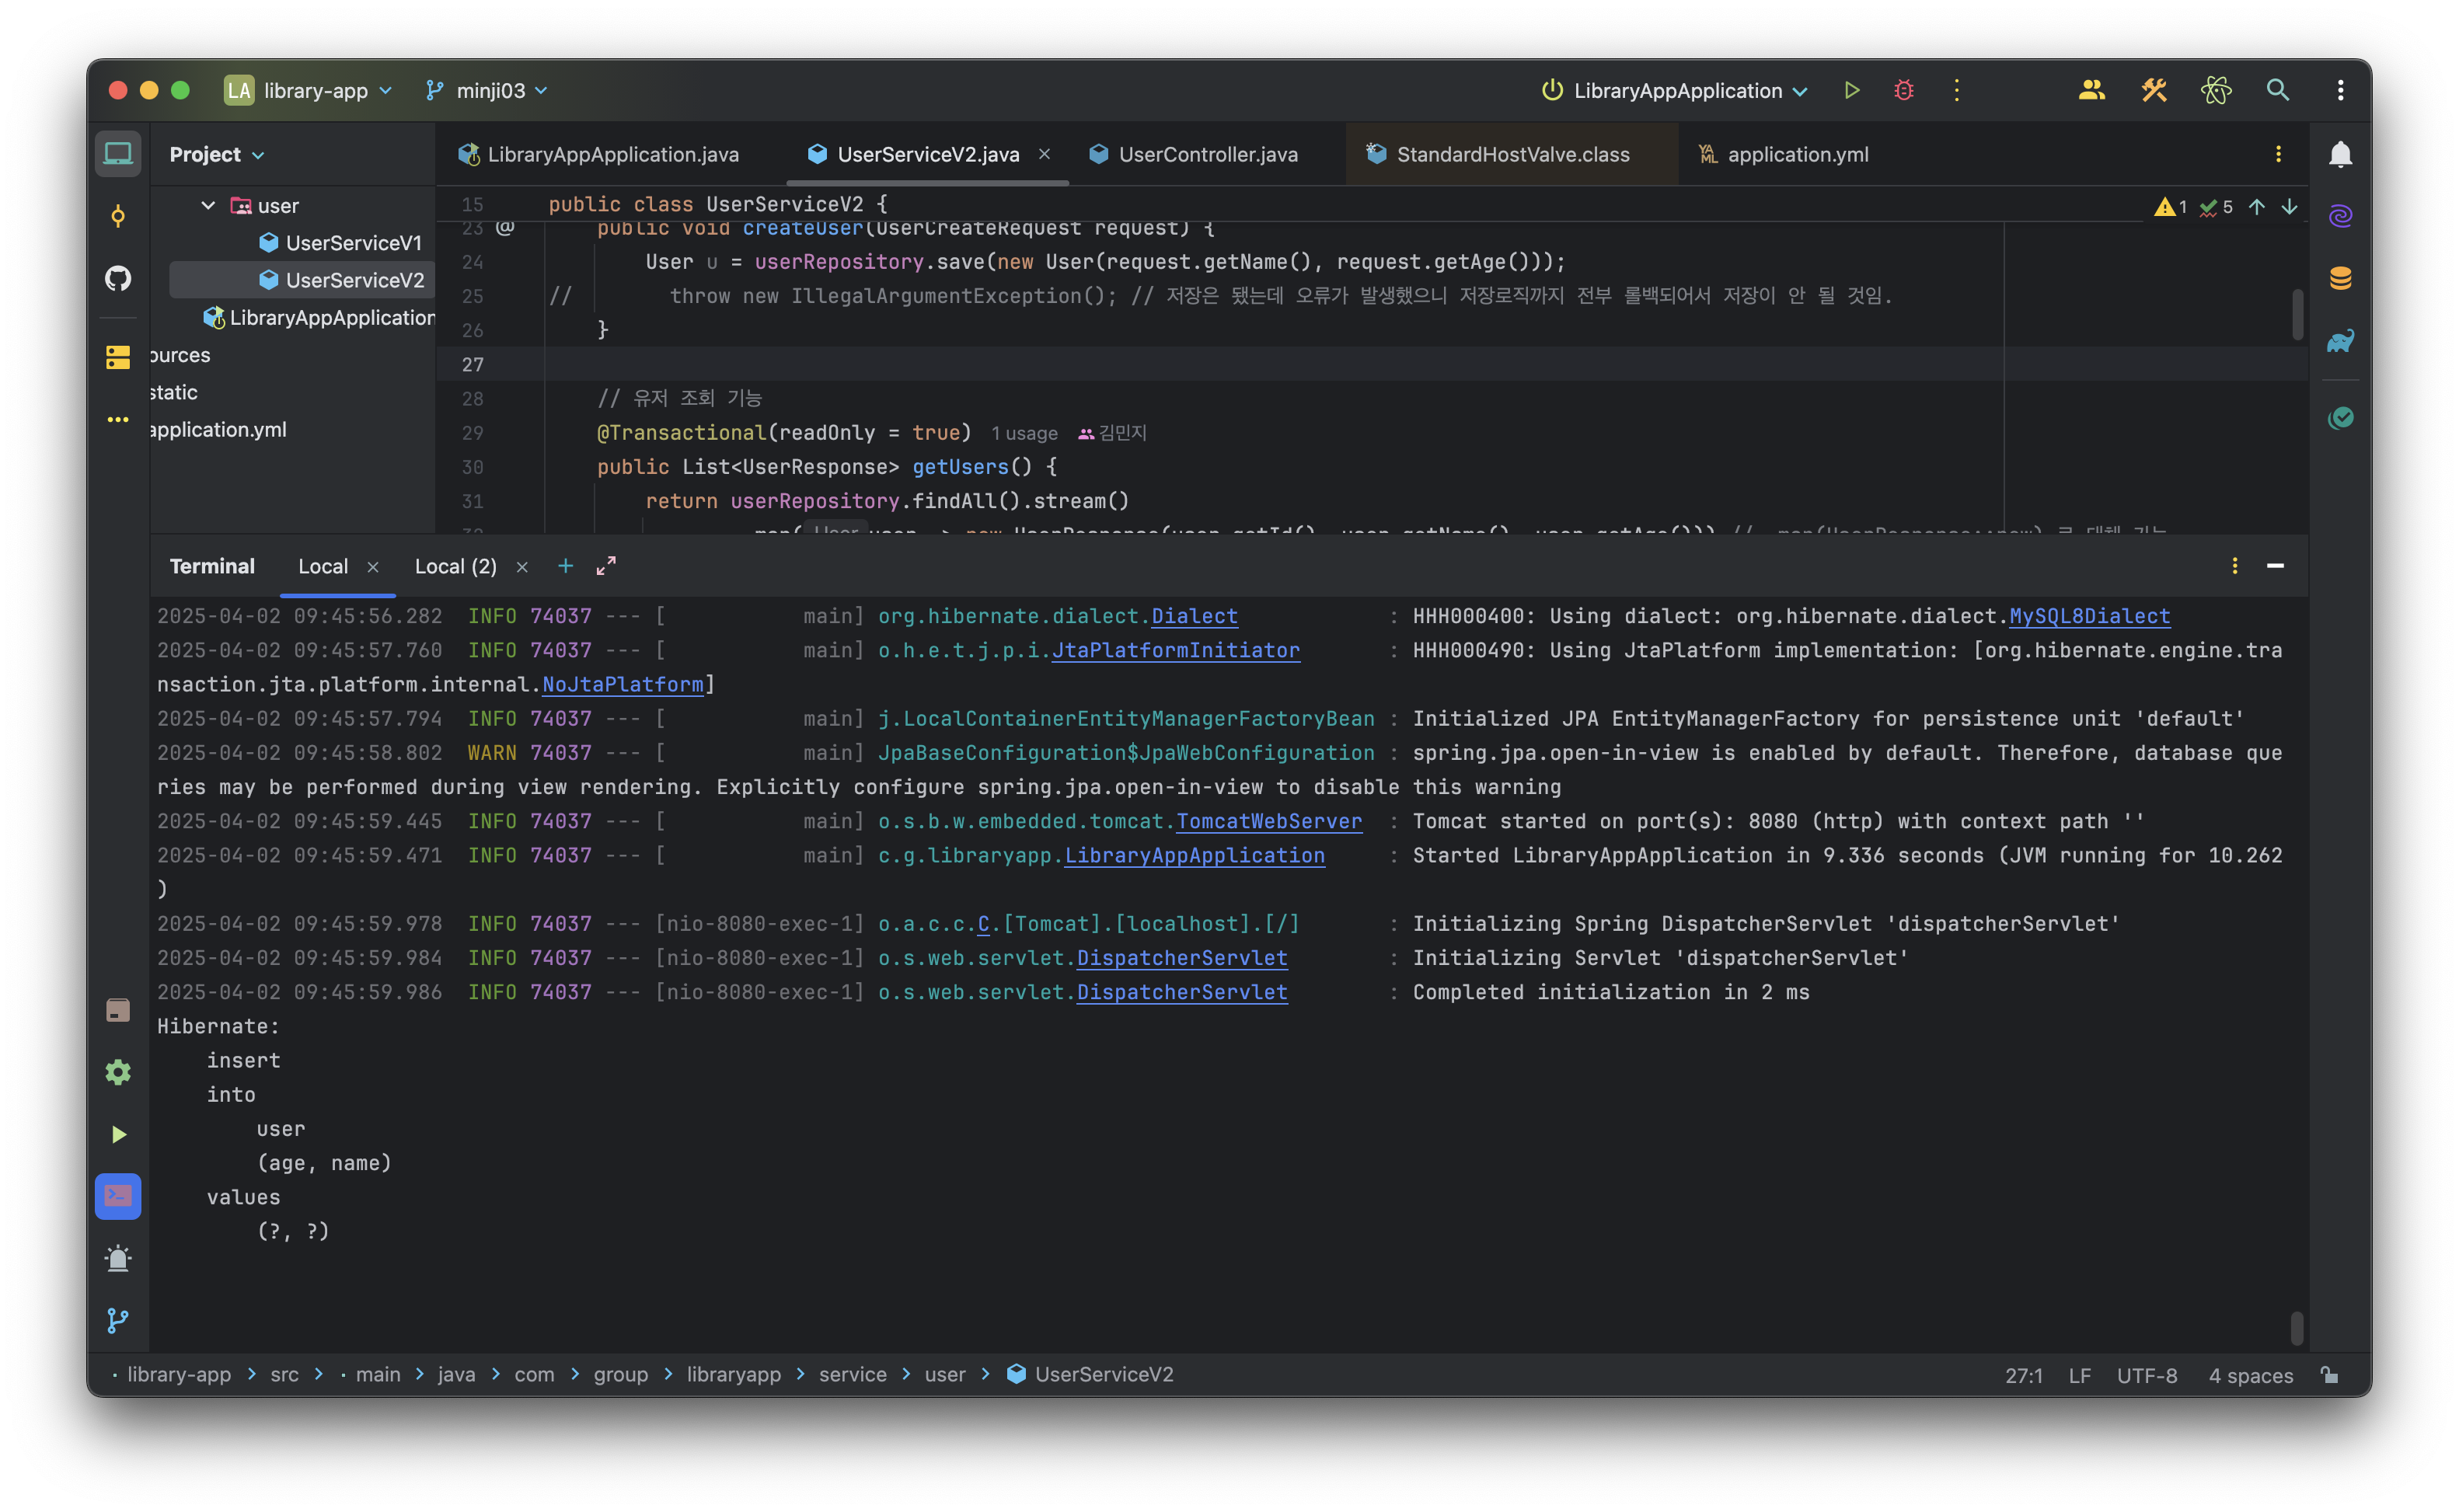Open the Git tool window icon
The height and width of the screenshot is (1512, 2459).
pyautogui.click(x=118, y=1320)
